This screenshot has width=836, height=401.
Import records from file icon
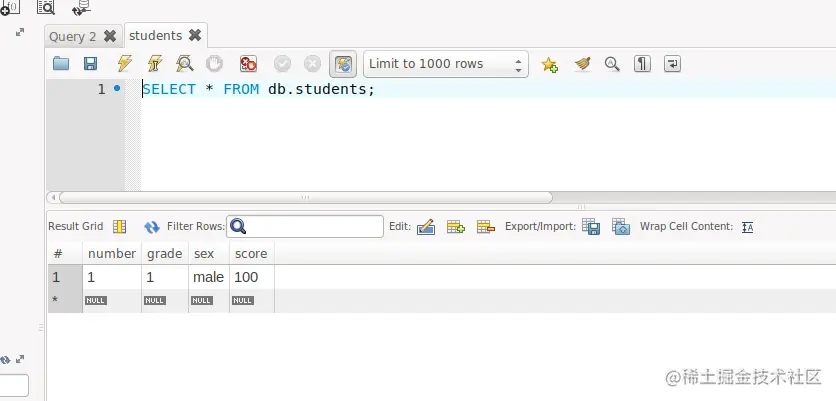pyautogui.click(x=621, y=227)
